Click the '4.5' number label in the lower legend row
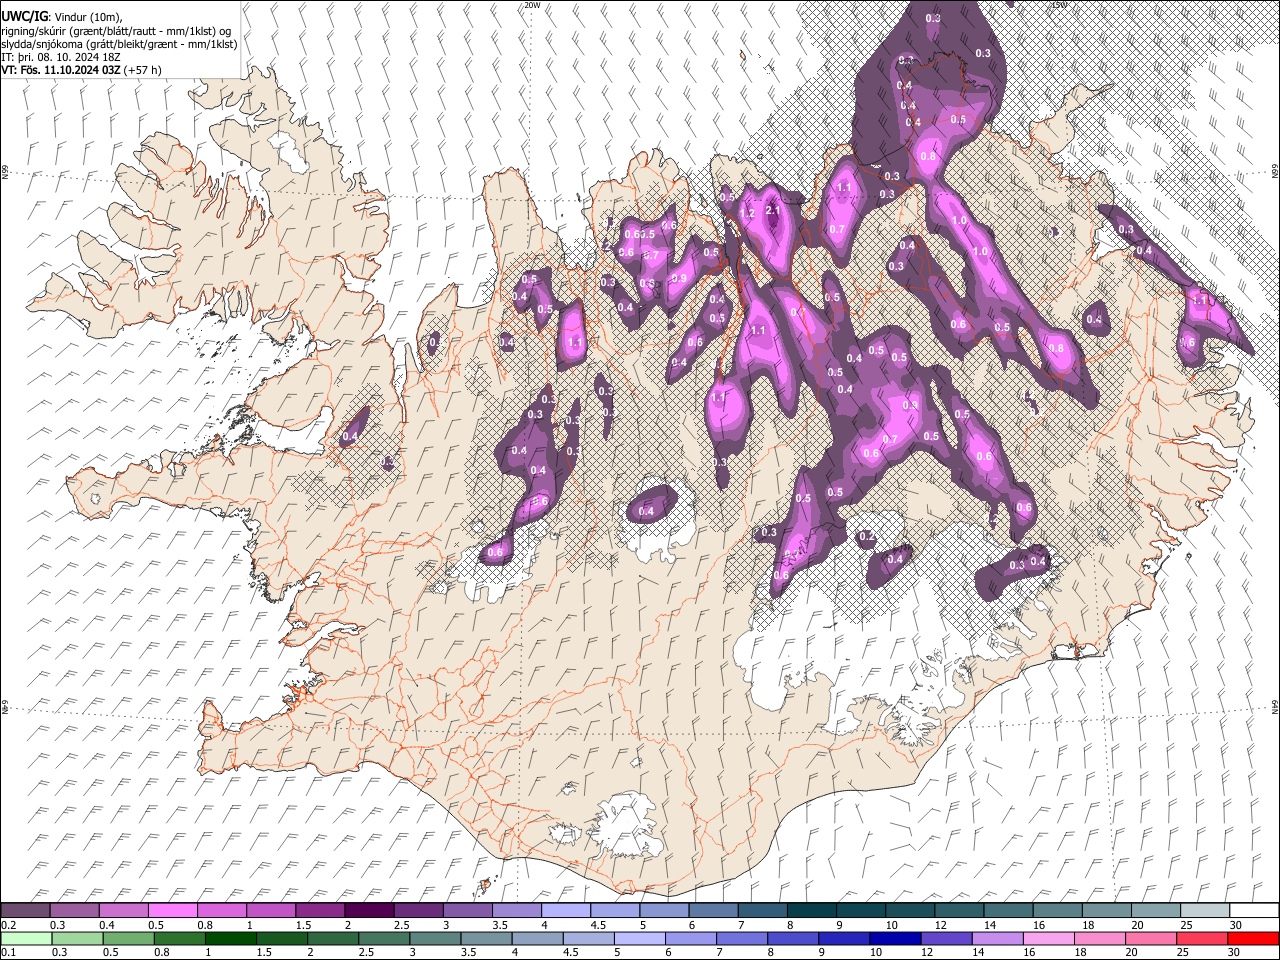 click(571, 953)
